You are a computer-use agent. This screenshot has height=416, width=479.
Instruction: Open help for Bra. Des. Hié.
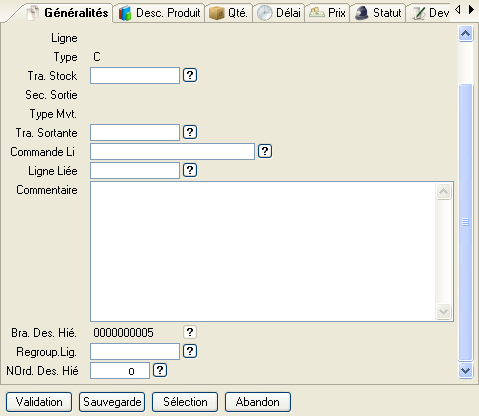coord(190,332)
